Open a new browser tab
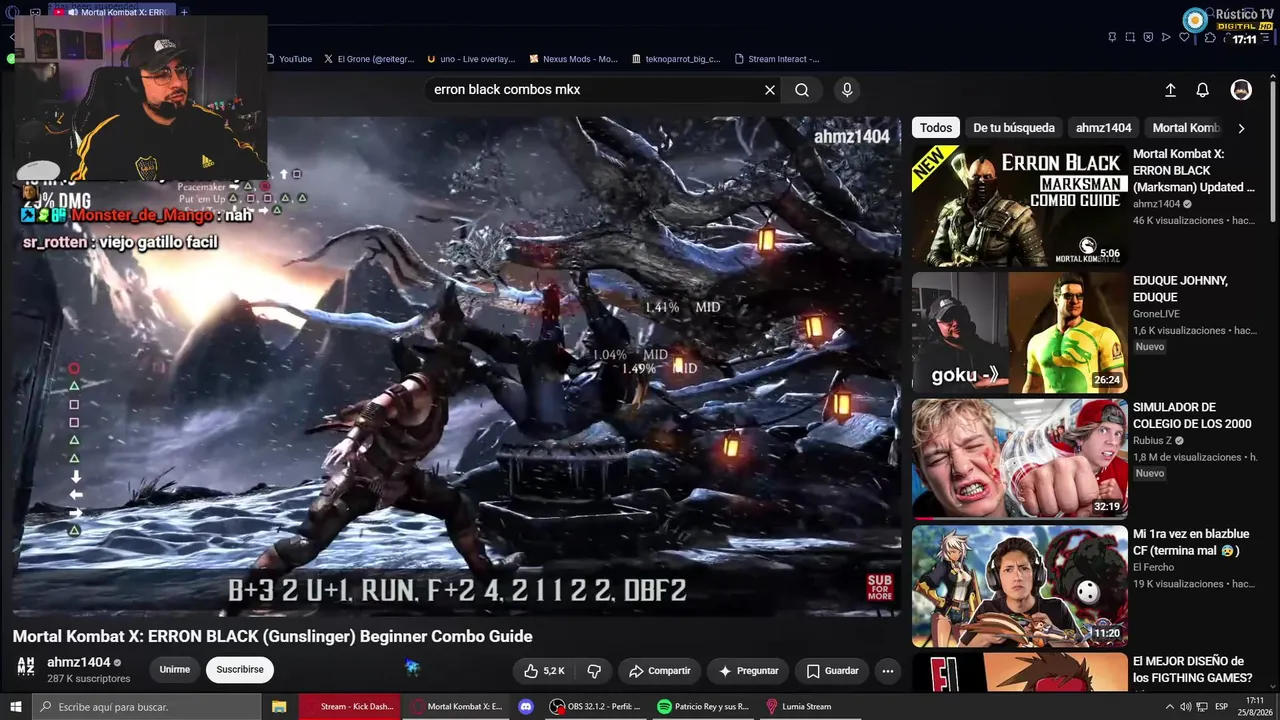The height and width of the screenshot is (720, 1280). (x=184, y=12)
